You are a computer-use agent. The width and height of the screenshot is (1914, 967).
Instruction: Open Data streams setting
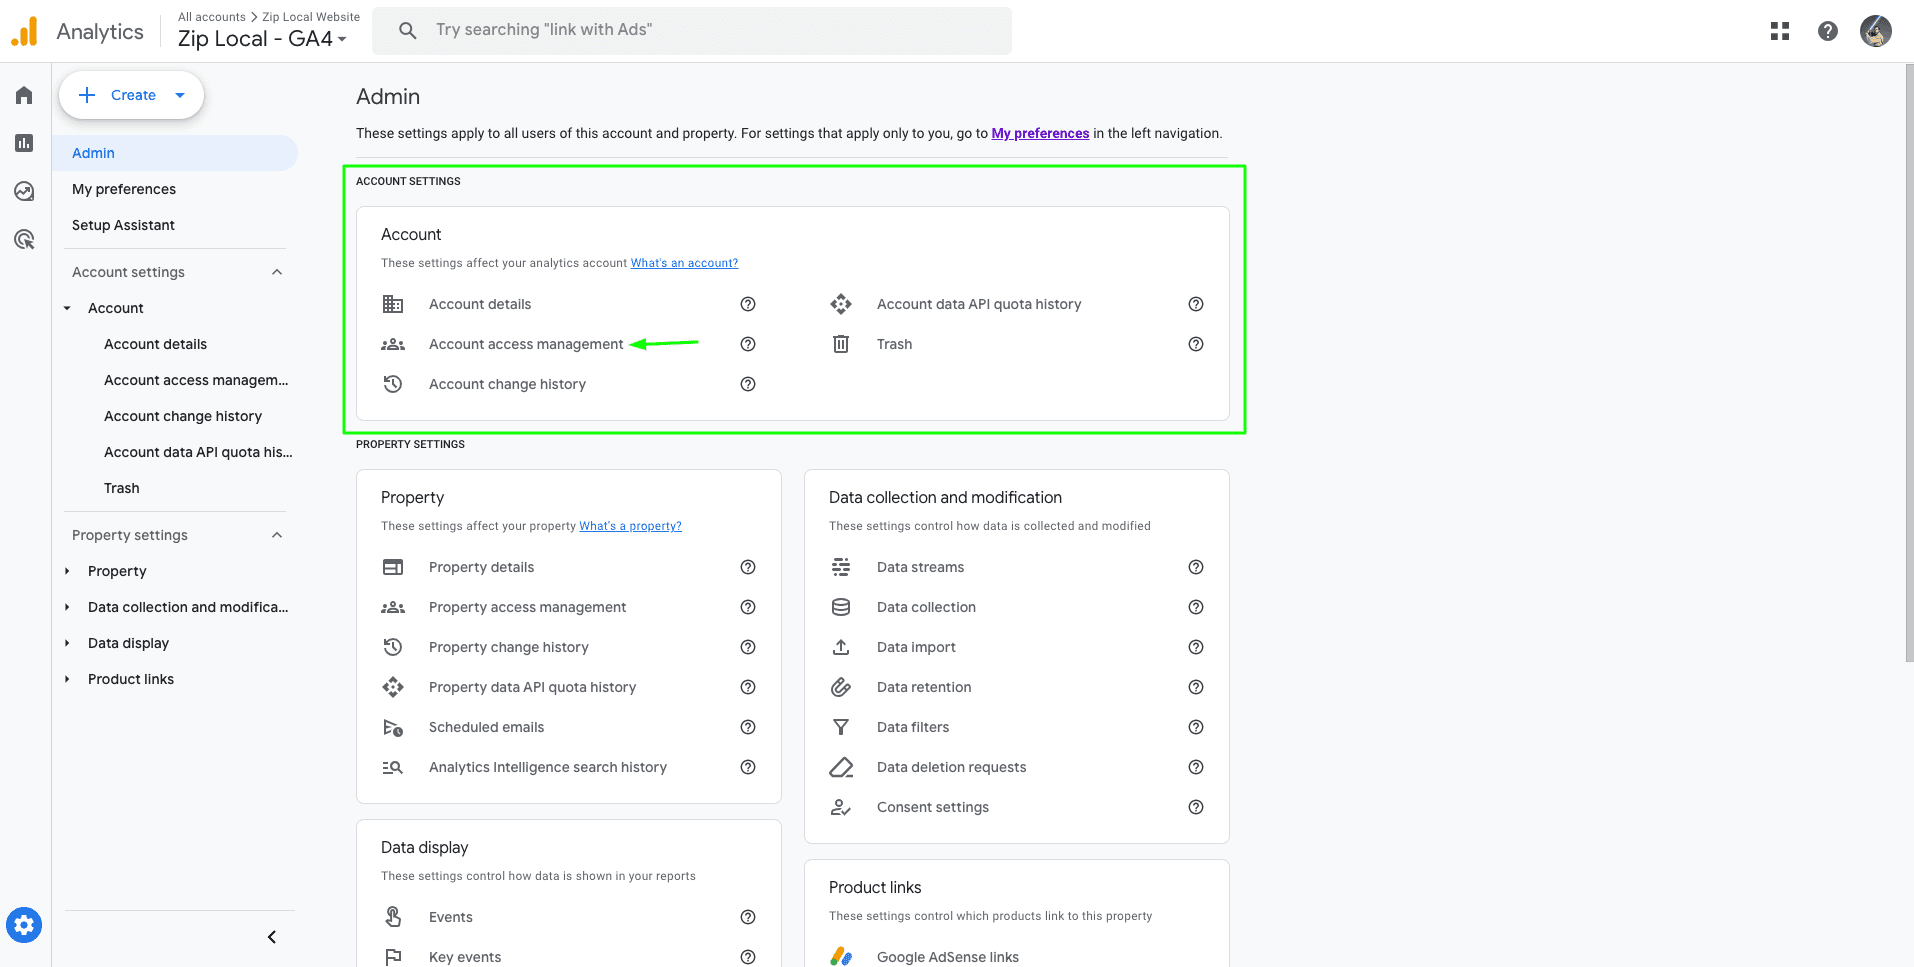(x=920, y=567)
